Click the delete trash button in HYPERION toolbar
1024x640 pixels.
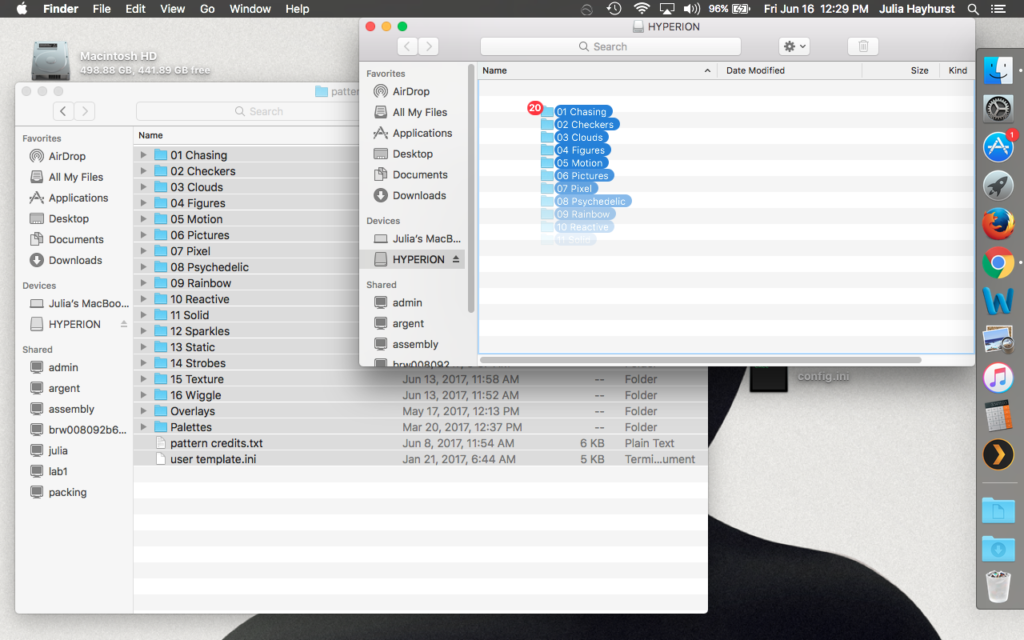click(x=863, y=46)
